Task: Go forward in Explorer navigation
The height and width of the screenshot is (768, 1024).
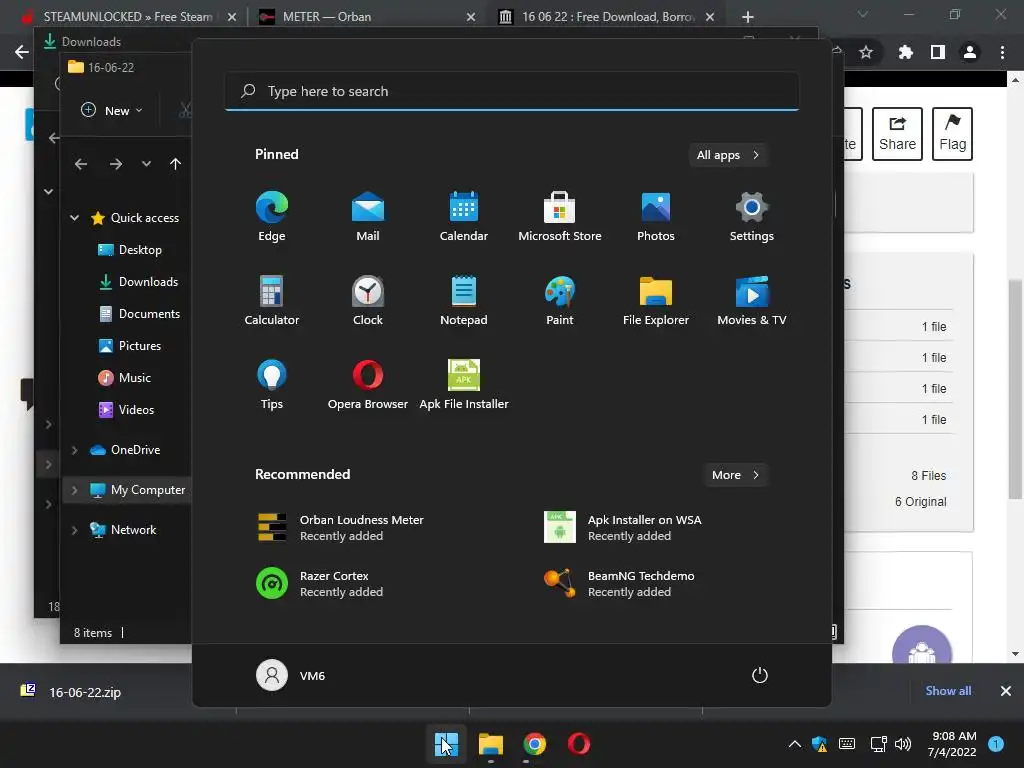Action: pyautogui.click(x=116, y=164)
